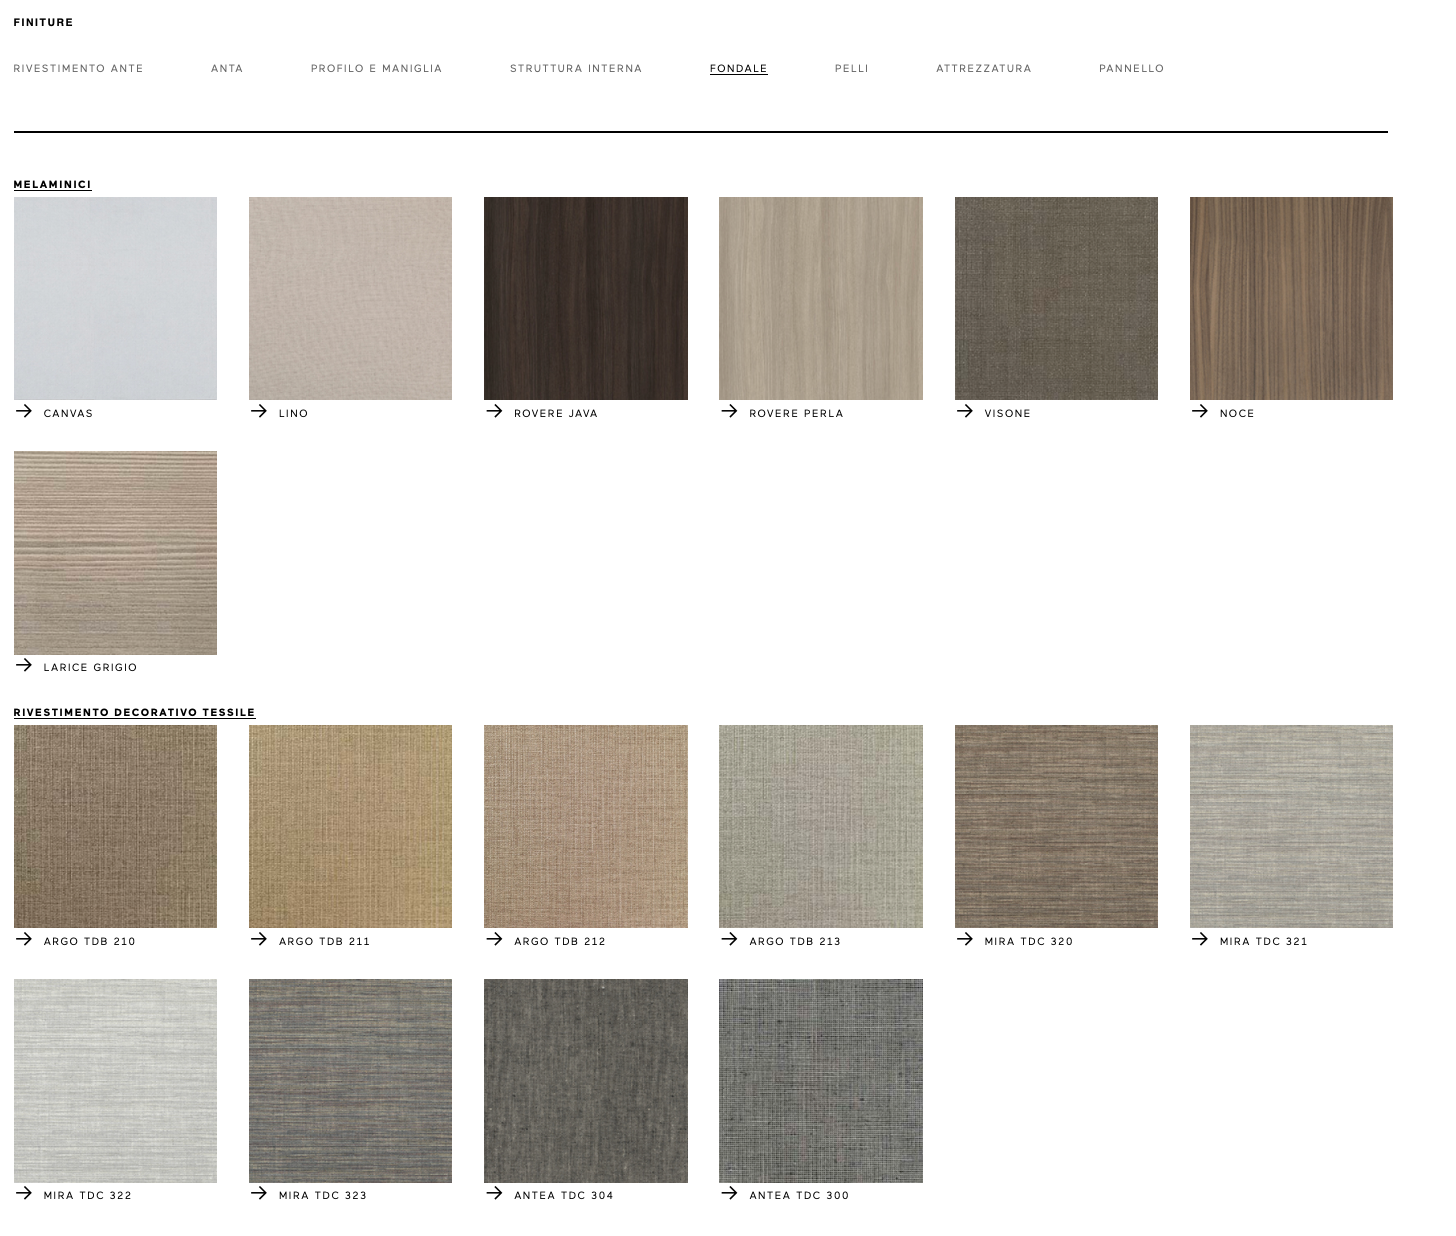
Task: Pick the Argo TDB 213 textile swatch
Action: tap(820, 826)
